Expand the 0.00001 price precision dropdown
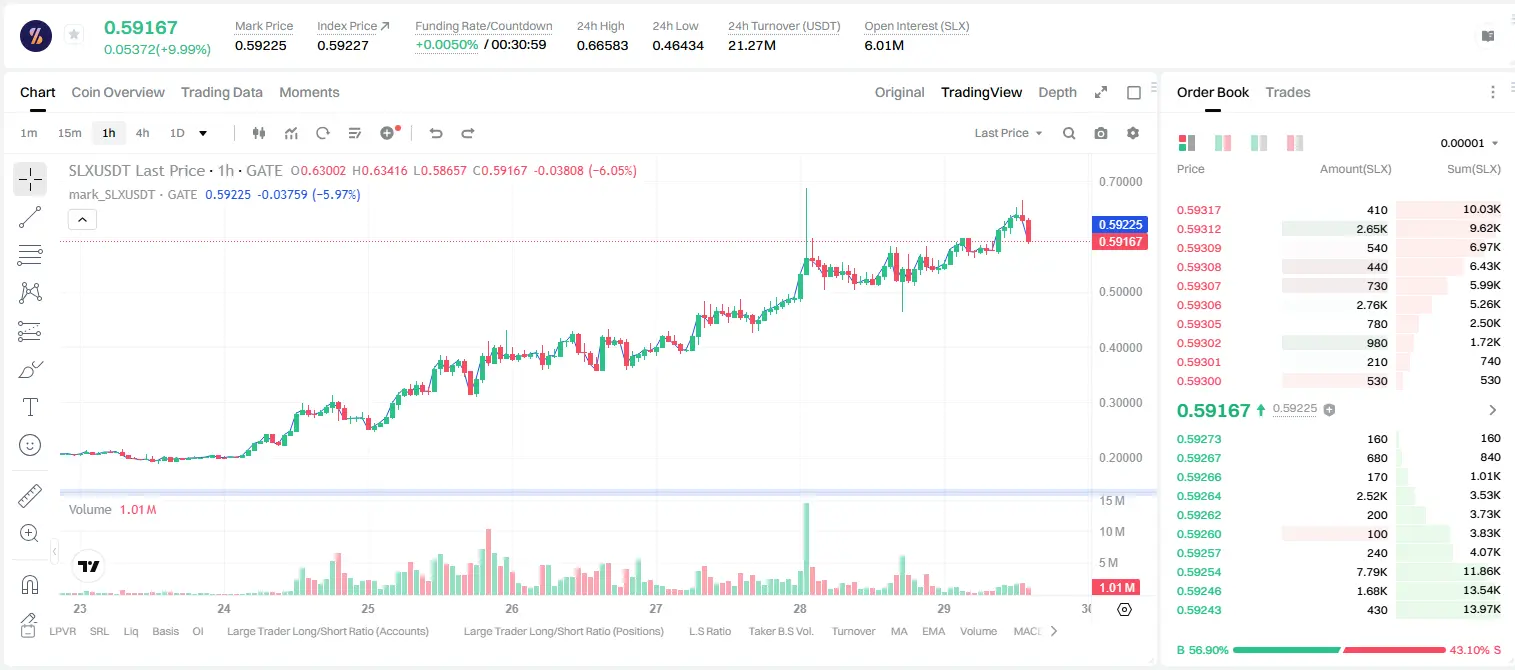 click(1469, 143)
